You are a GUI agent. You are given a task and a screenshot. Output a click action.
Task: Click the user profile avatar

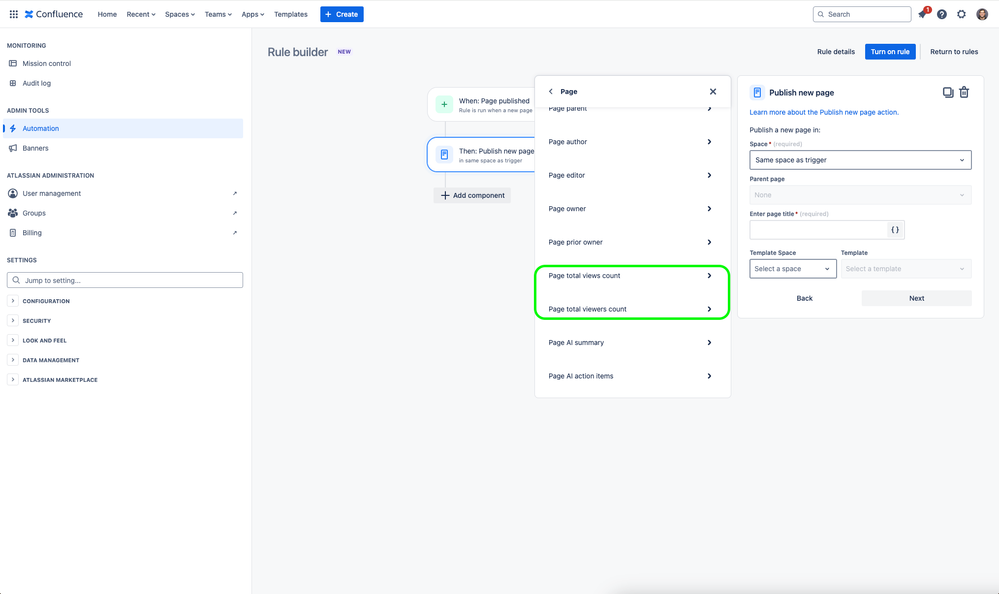982,14
